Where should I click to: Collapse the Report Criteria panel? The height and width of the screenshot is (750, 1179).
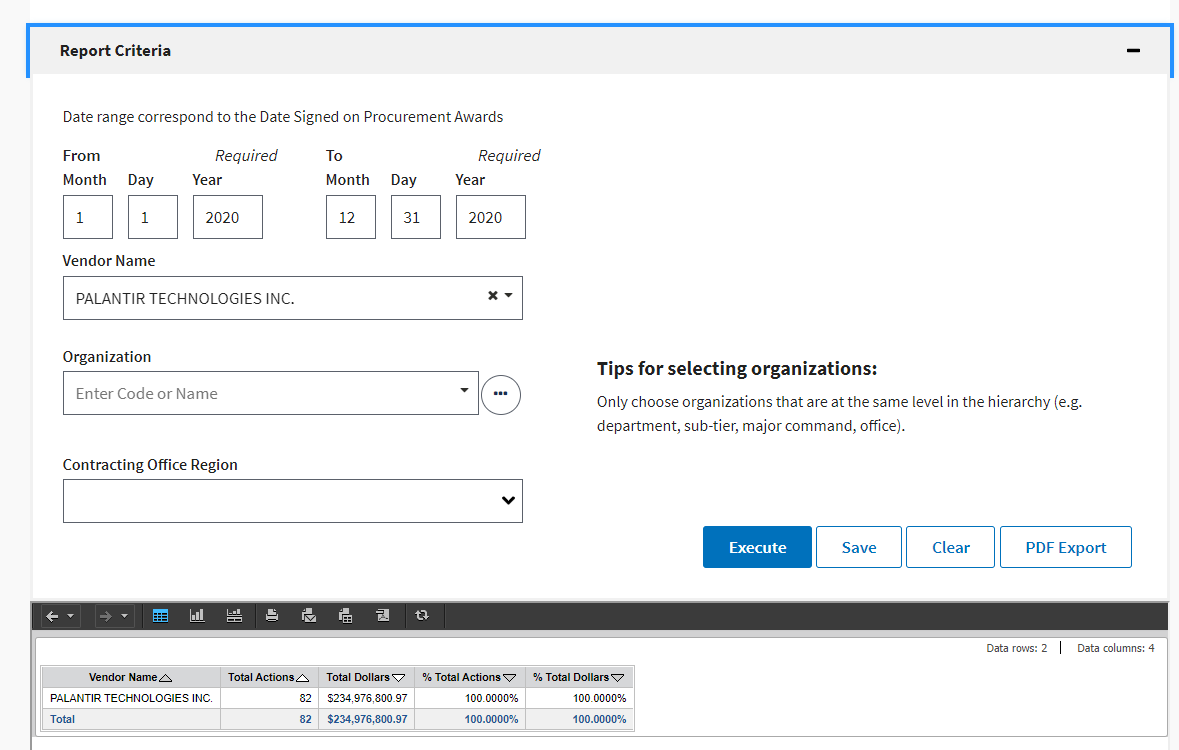(1133, 51)
